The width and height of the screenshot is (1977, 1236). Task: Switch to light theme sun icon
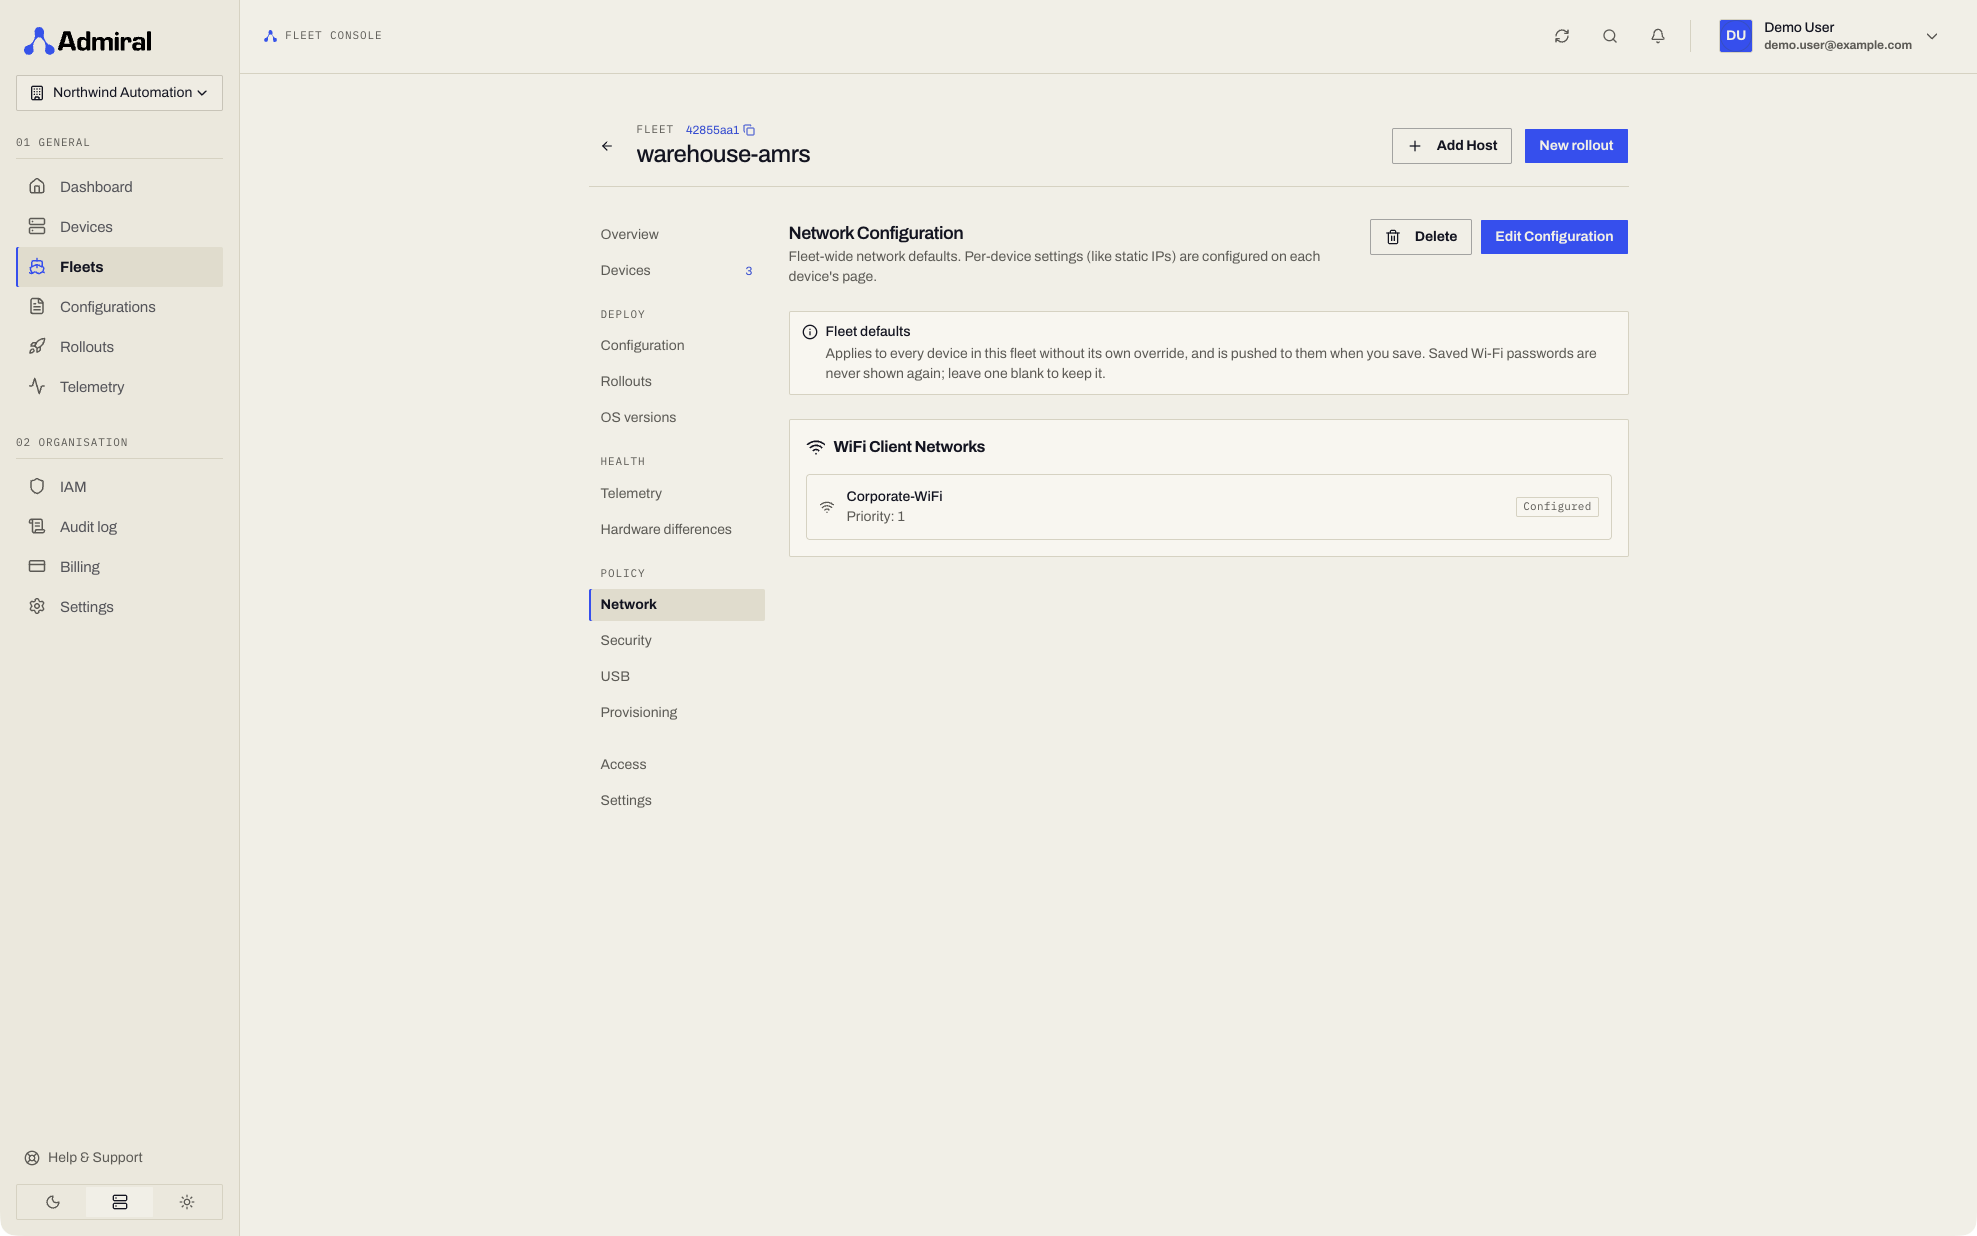pyautogui.click(x=187, y=1202)
